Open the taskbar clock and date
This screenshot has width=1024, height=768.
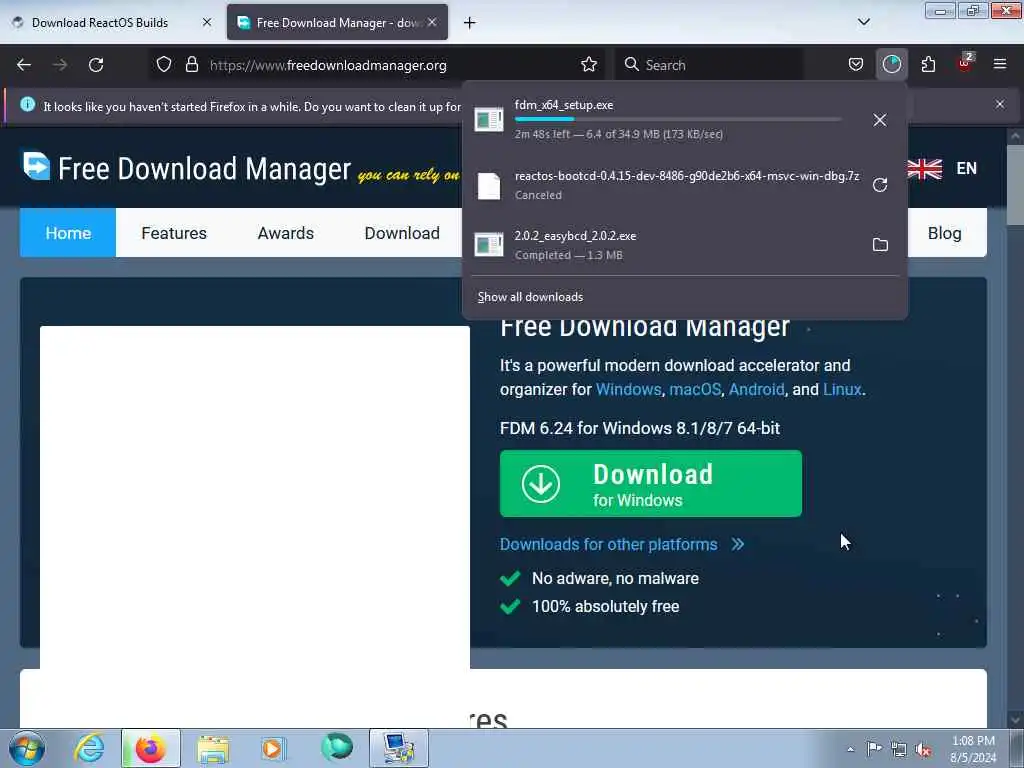[x=973, y=749]
